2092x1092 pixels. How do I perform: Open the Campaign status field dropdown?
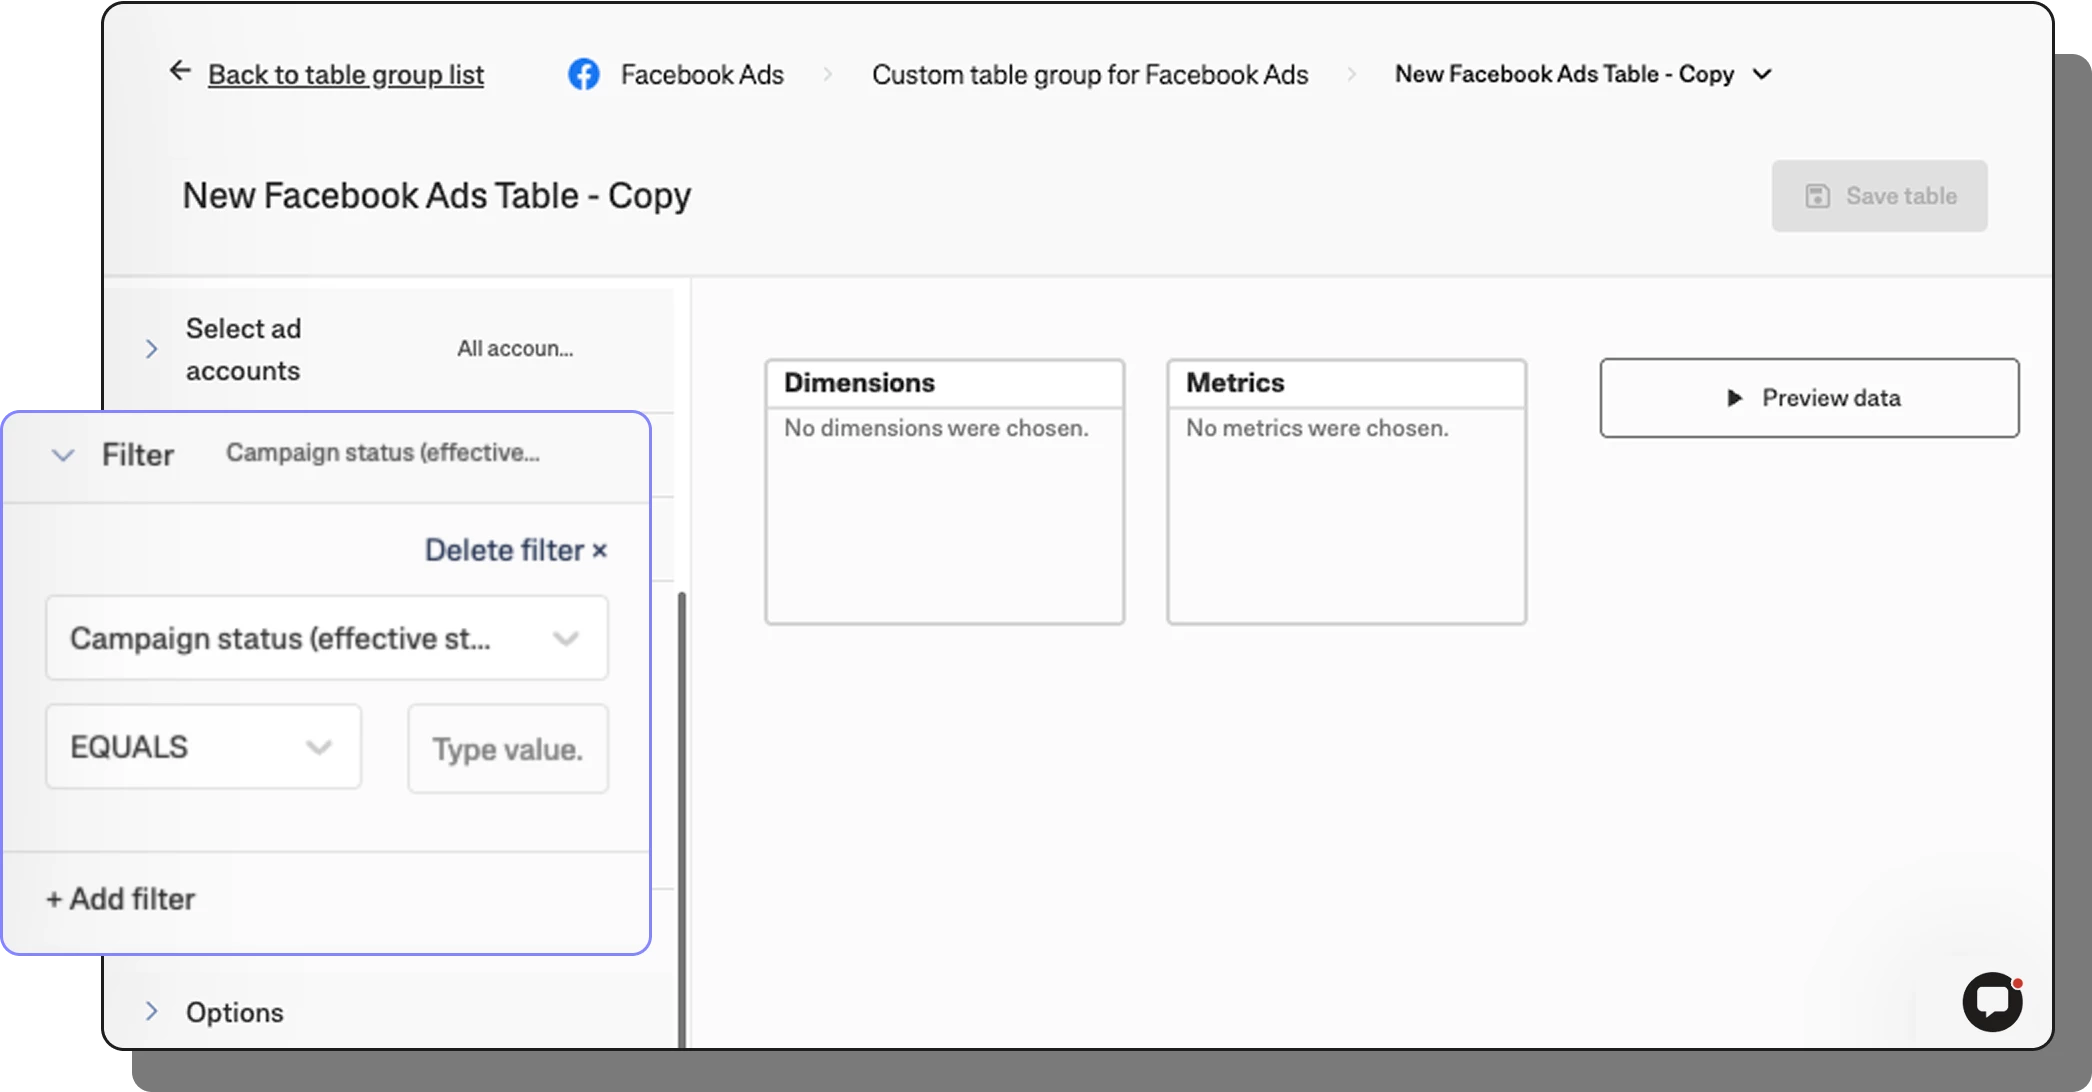(x=327, y=638)
